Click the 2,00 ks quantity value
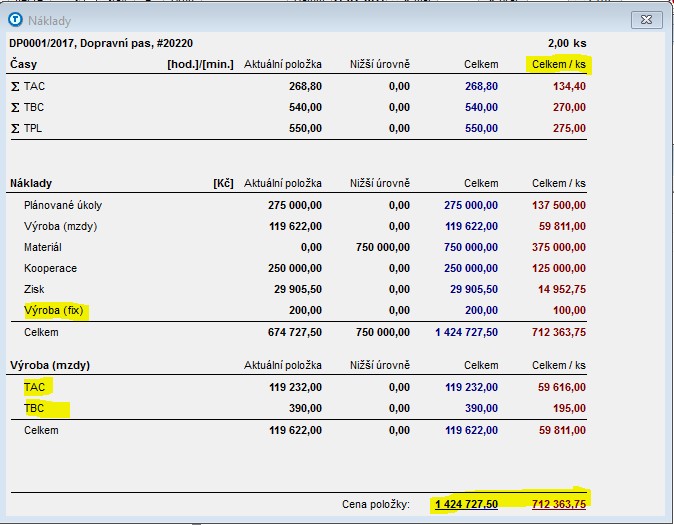Viewport: 674px width, 525px height. pyautogui.click(x=566, y=43)
